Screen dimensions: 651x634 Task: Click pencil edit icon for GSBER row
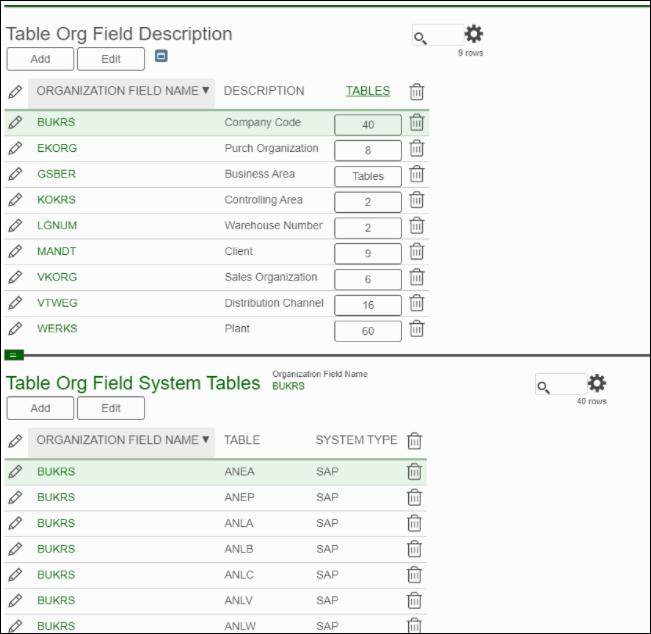click(x=15, y=174)
